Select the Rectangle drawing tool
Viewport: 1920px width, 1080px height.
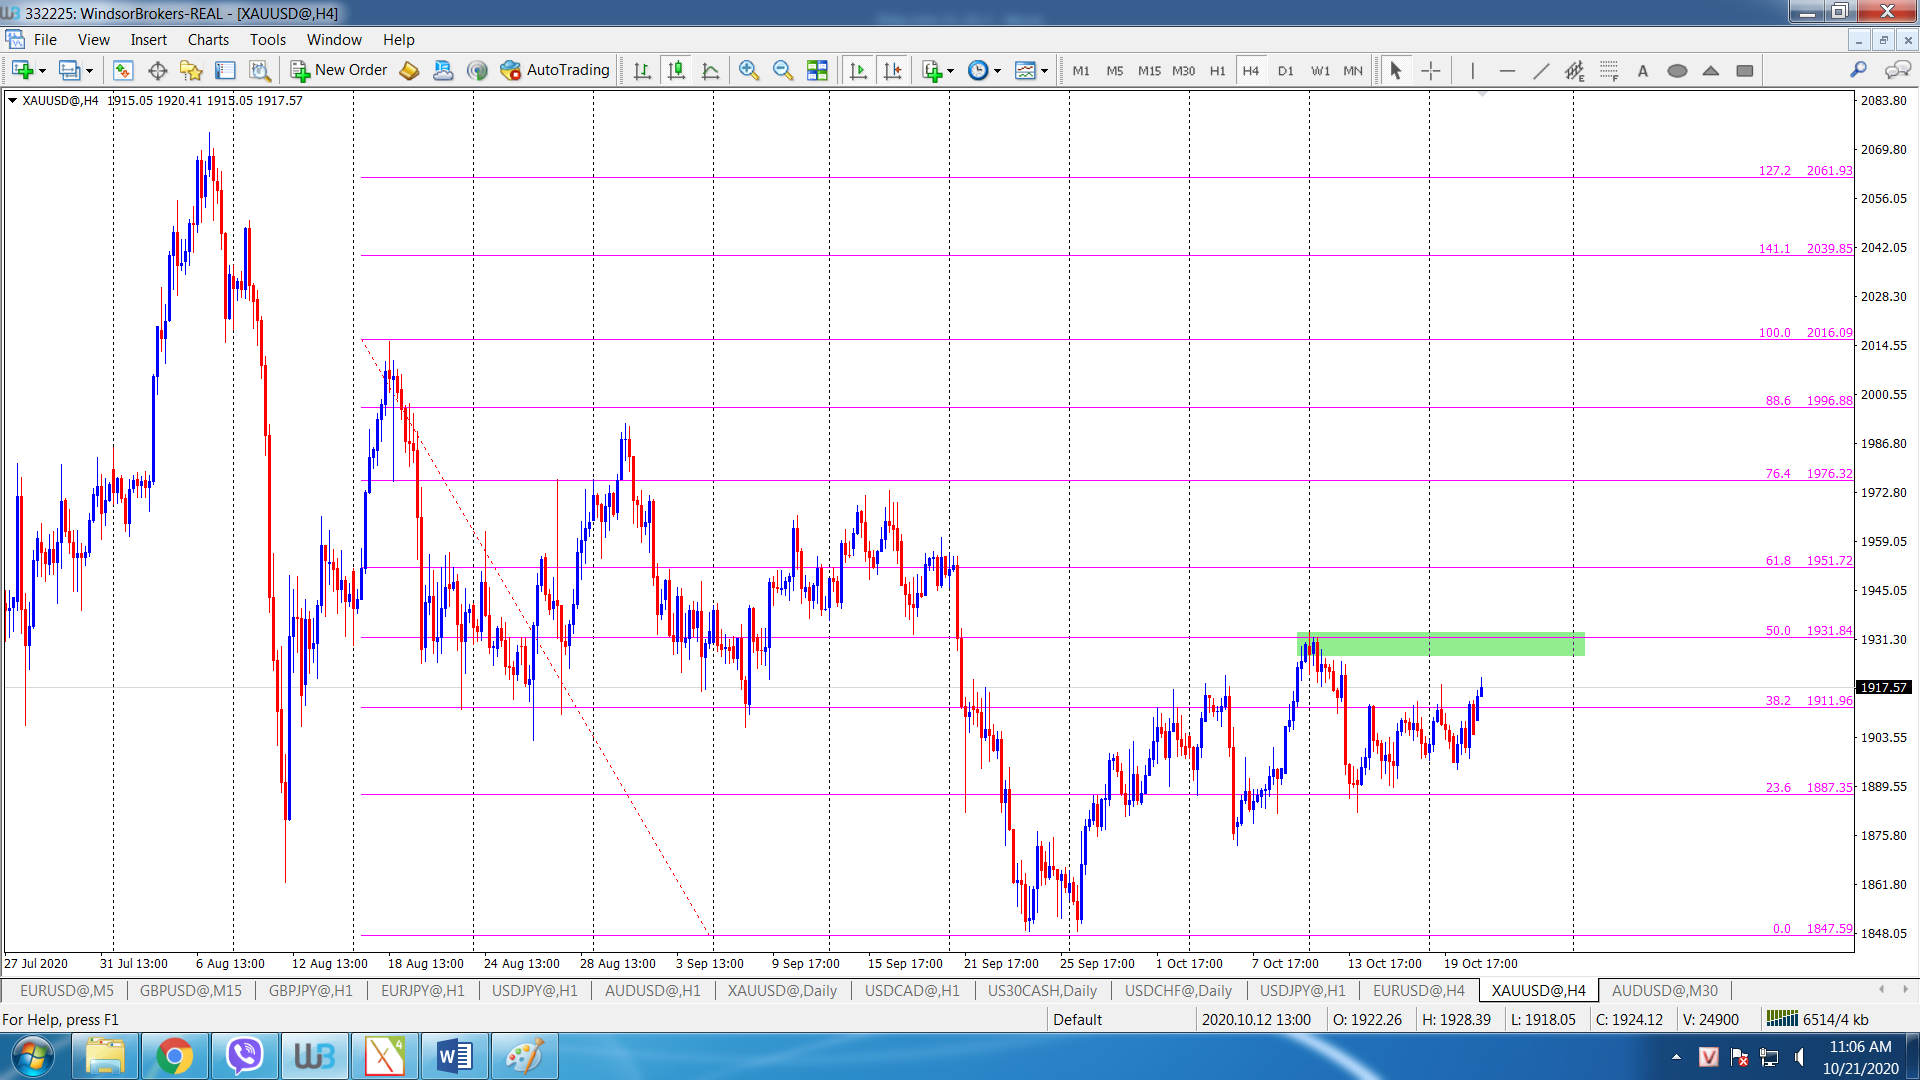click(1745, 70)
